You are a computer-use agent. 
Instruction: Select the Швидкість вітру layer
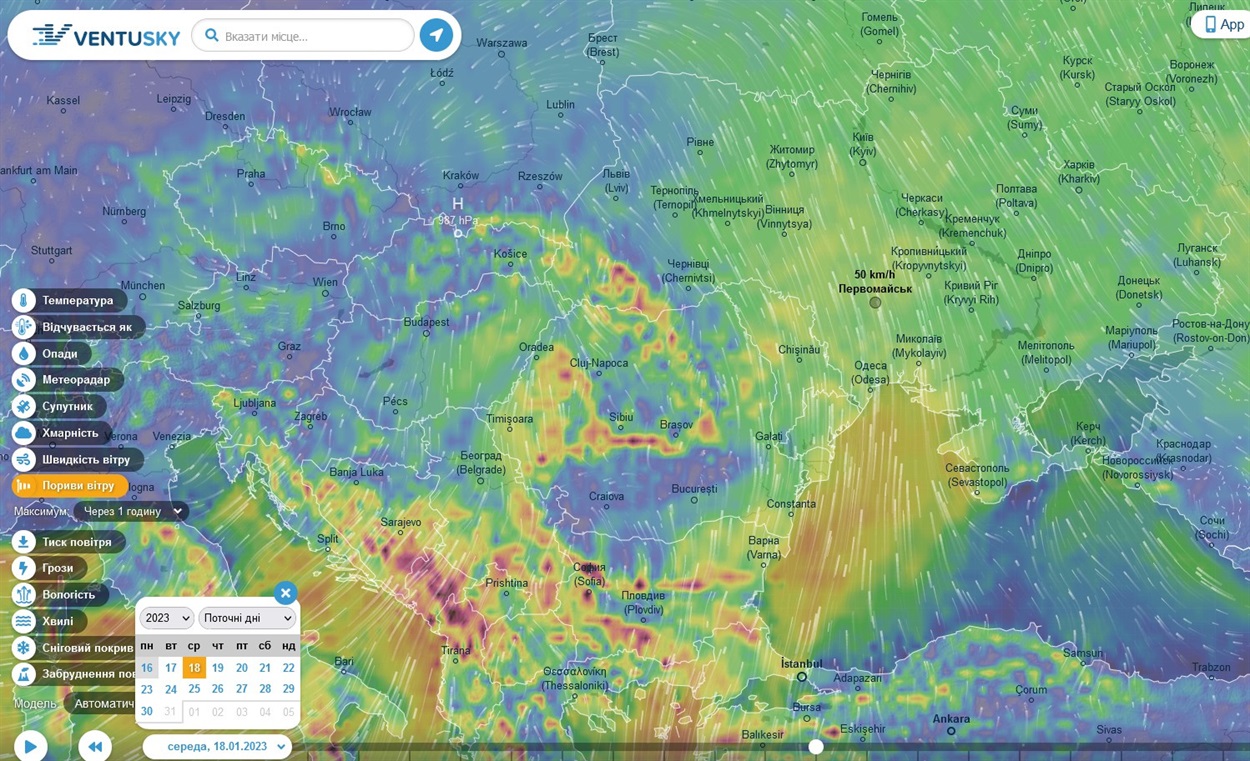coord(78,460)
